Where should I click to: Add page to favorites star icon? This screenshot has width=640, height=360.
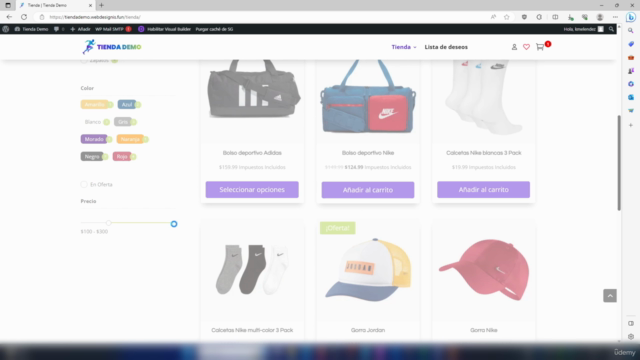[507, 17]
